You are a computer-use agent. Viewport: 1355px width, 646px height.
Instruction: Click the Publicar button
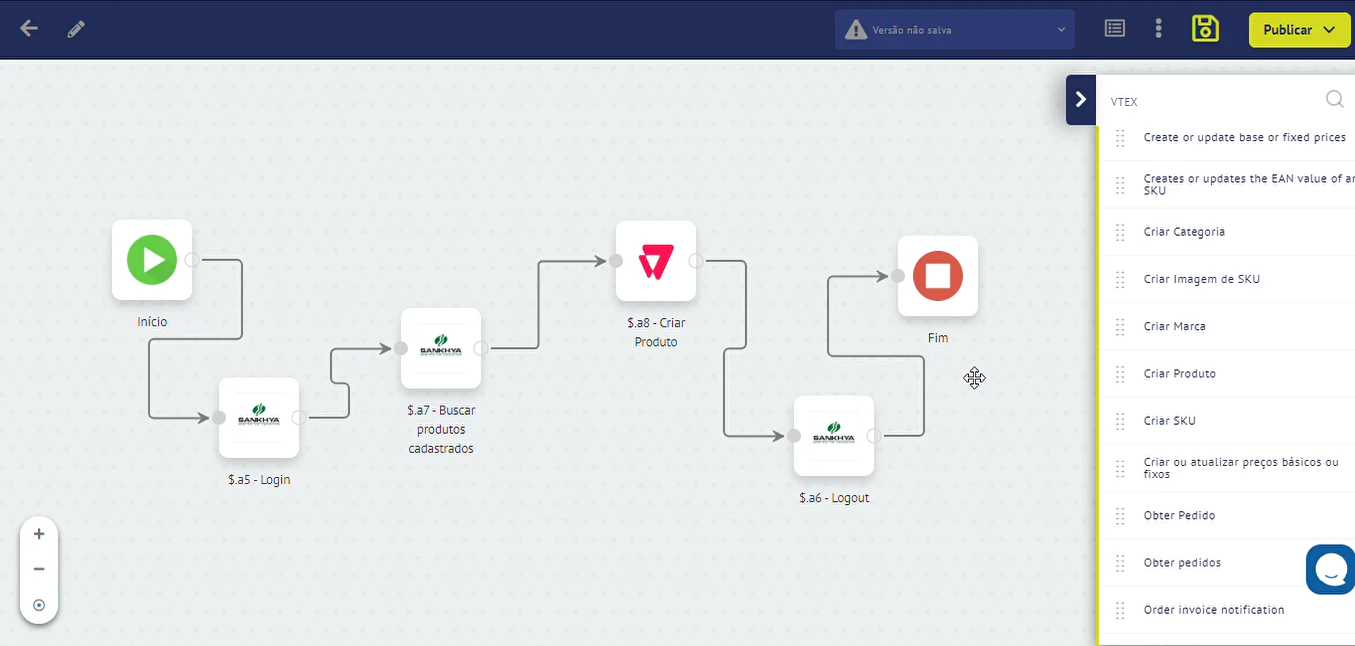point(1290,30)
